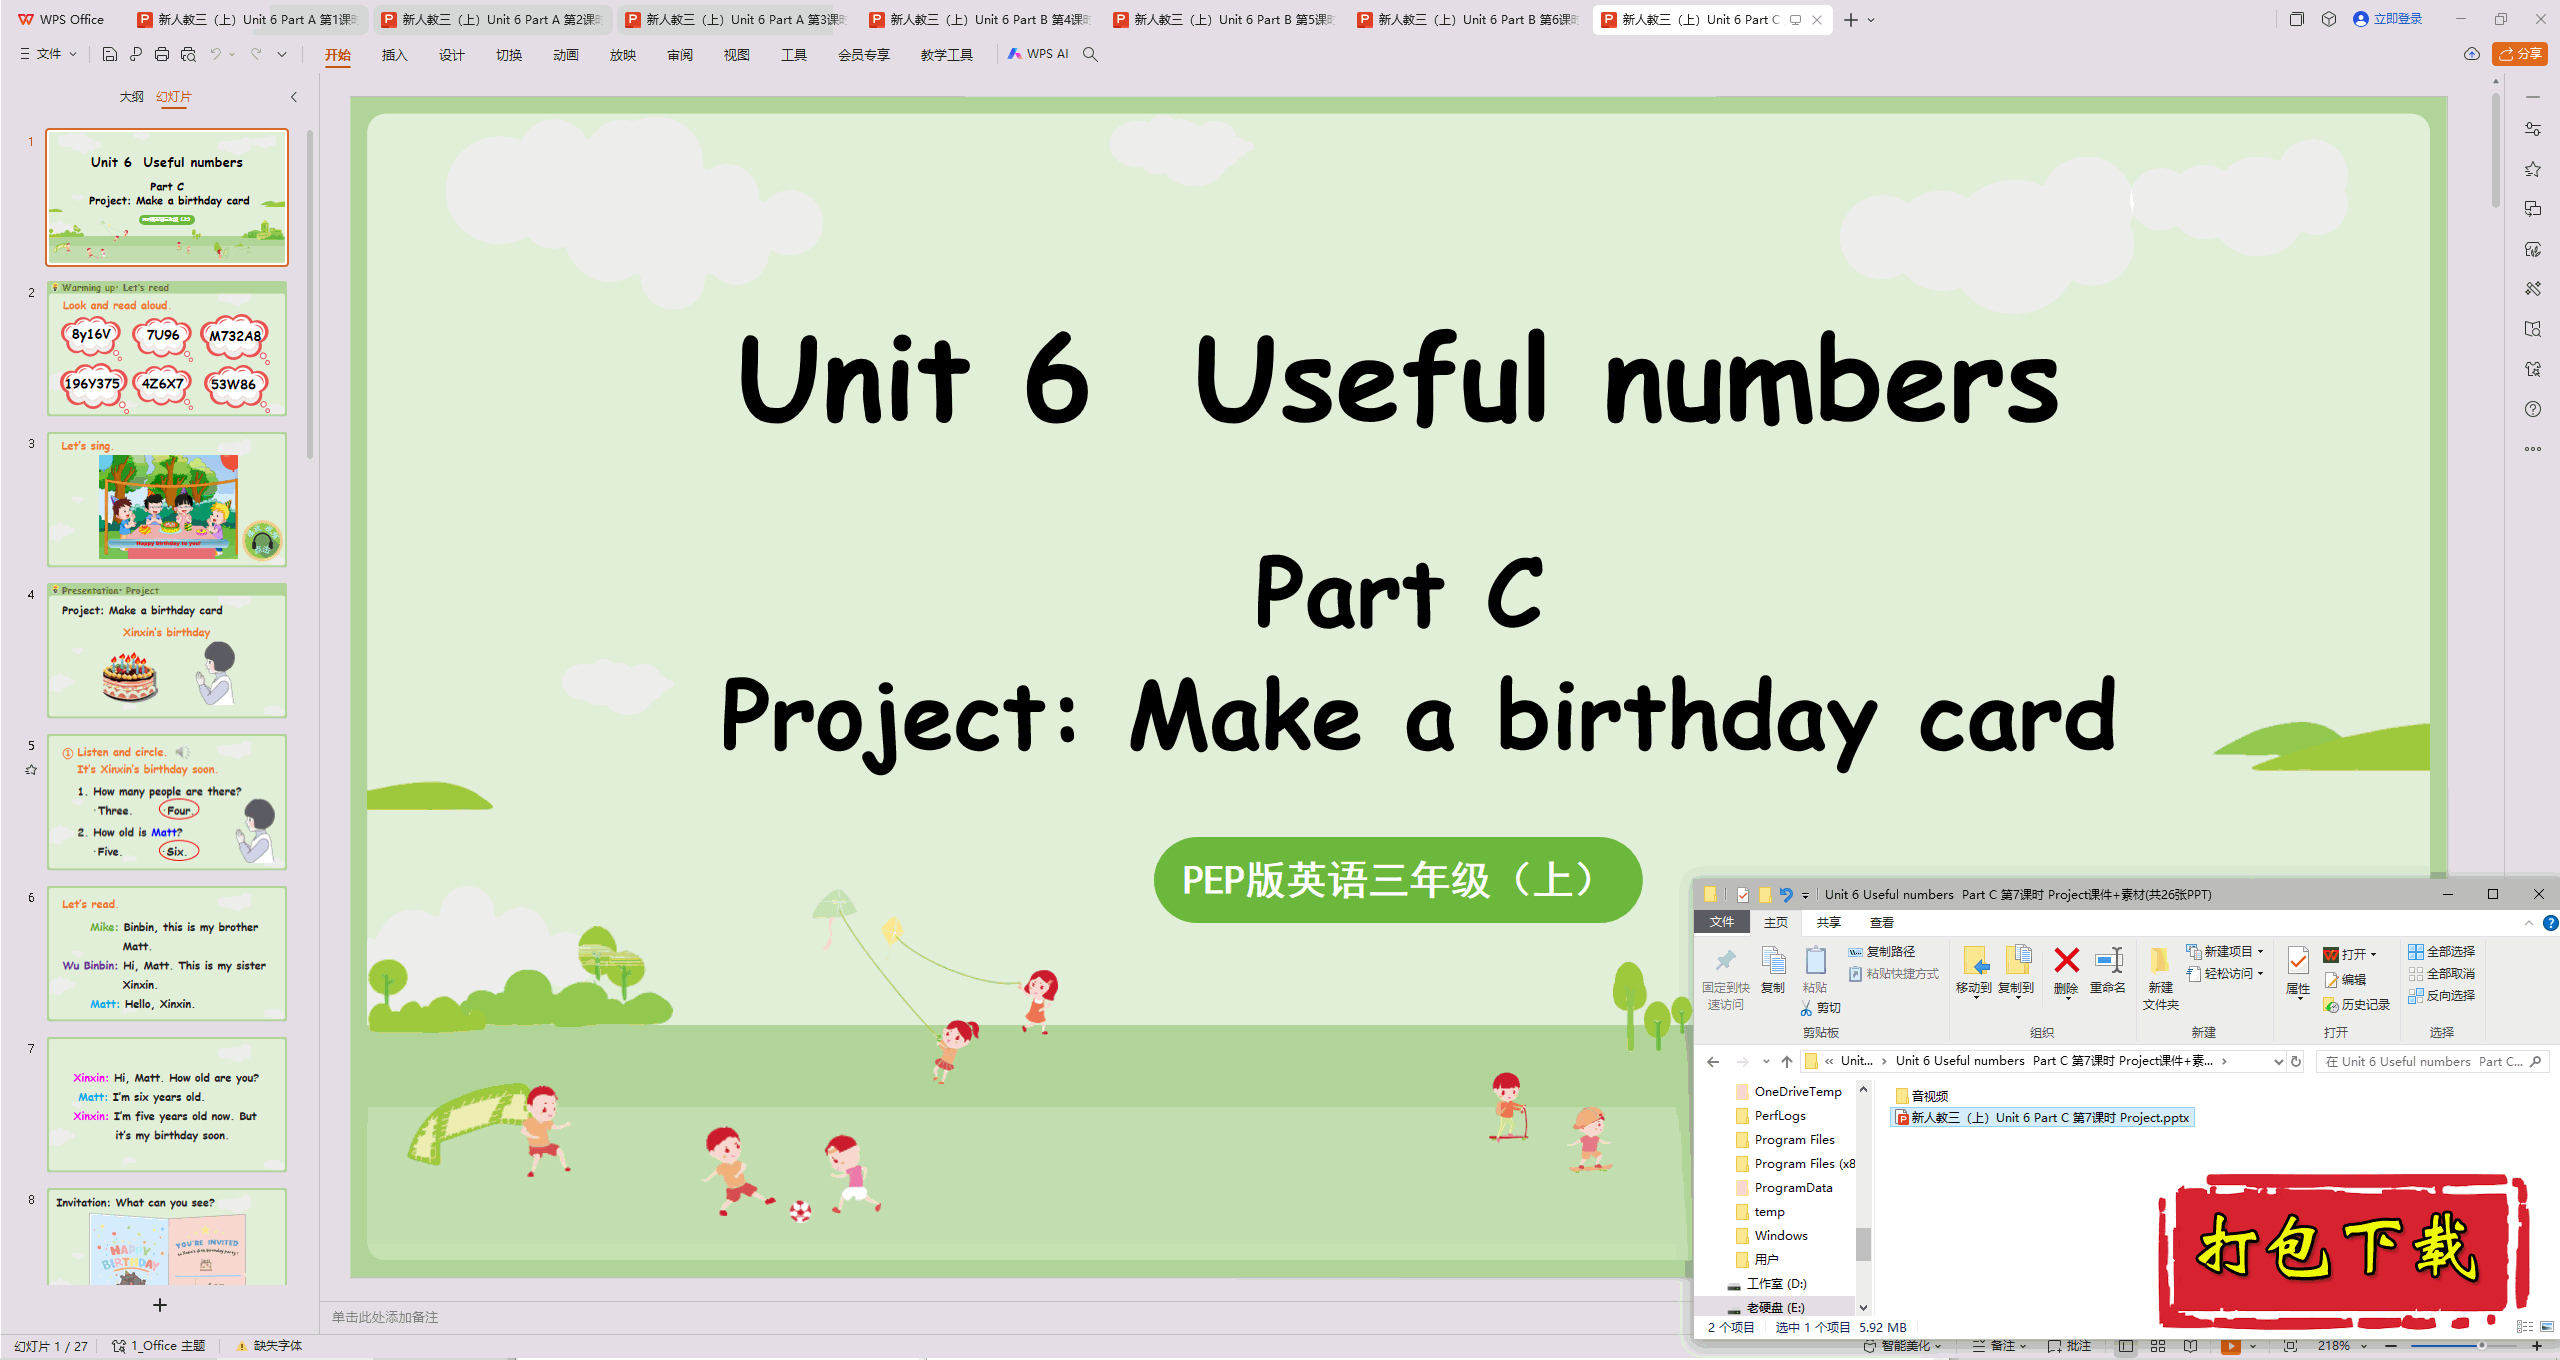
Task: Click the add-slide plus button below thumbnails
Action: click(160, 1305)
